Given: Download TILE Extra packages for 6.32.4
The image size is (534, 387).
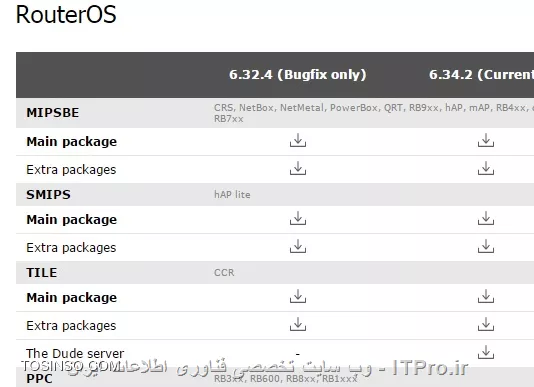Looking at the screenshot, I should [x=298, y=324].
